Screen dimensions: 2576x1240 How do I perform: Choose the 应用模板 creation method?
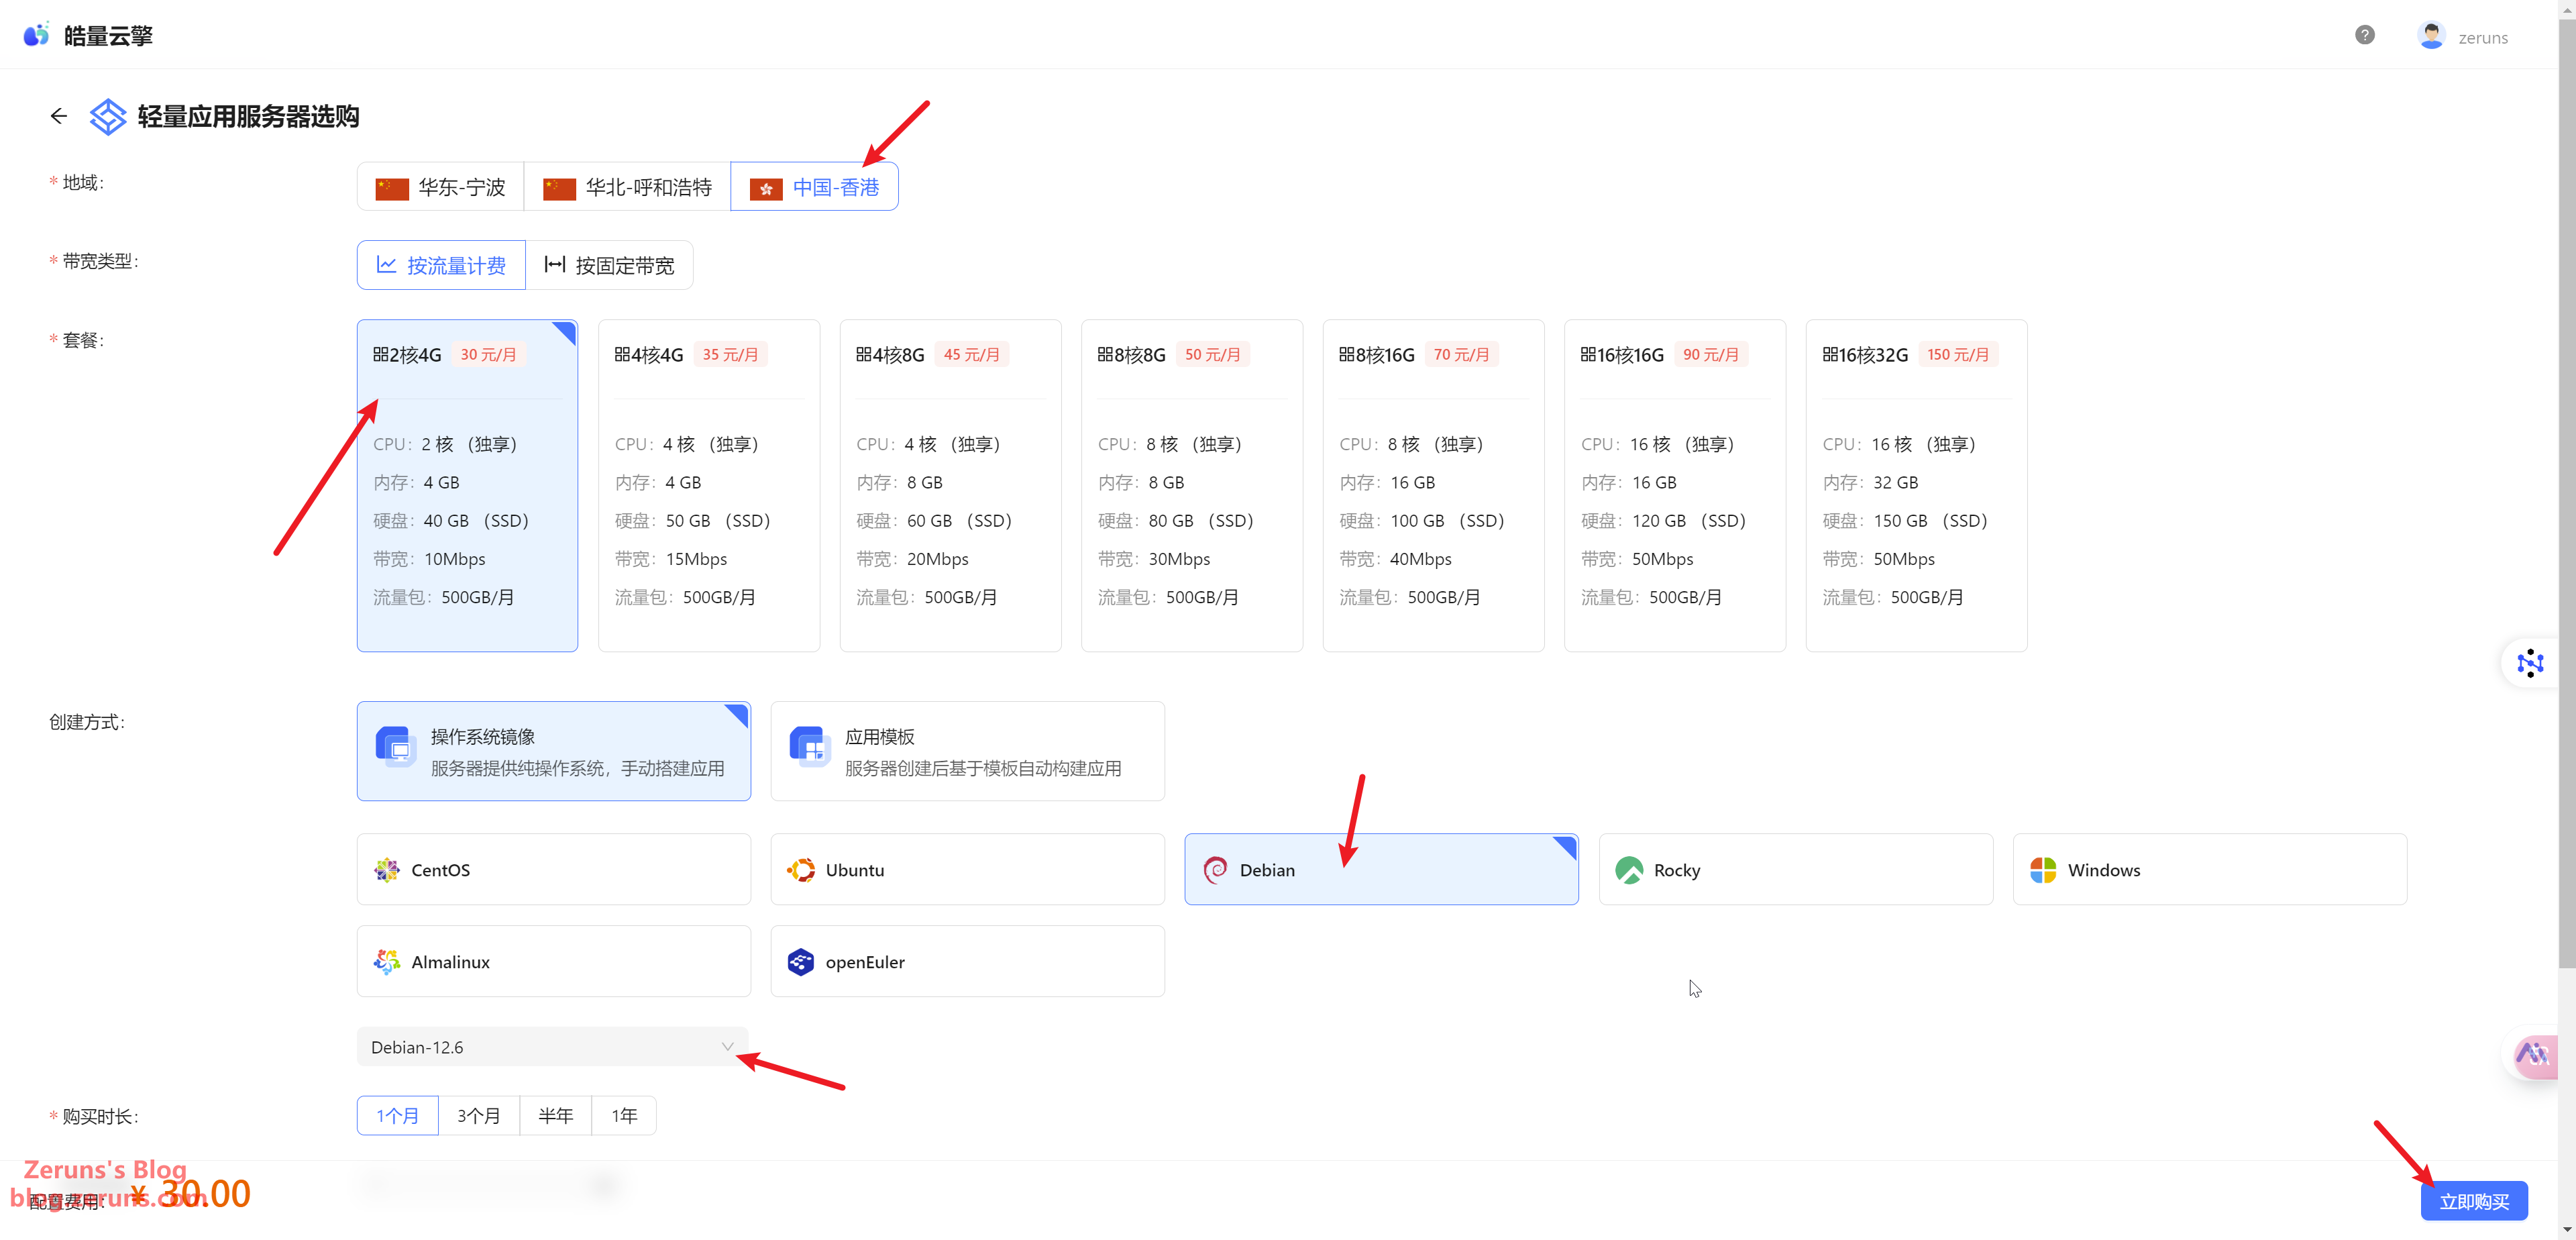click(966, 751)
